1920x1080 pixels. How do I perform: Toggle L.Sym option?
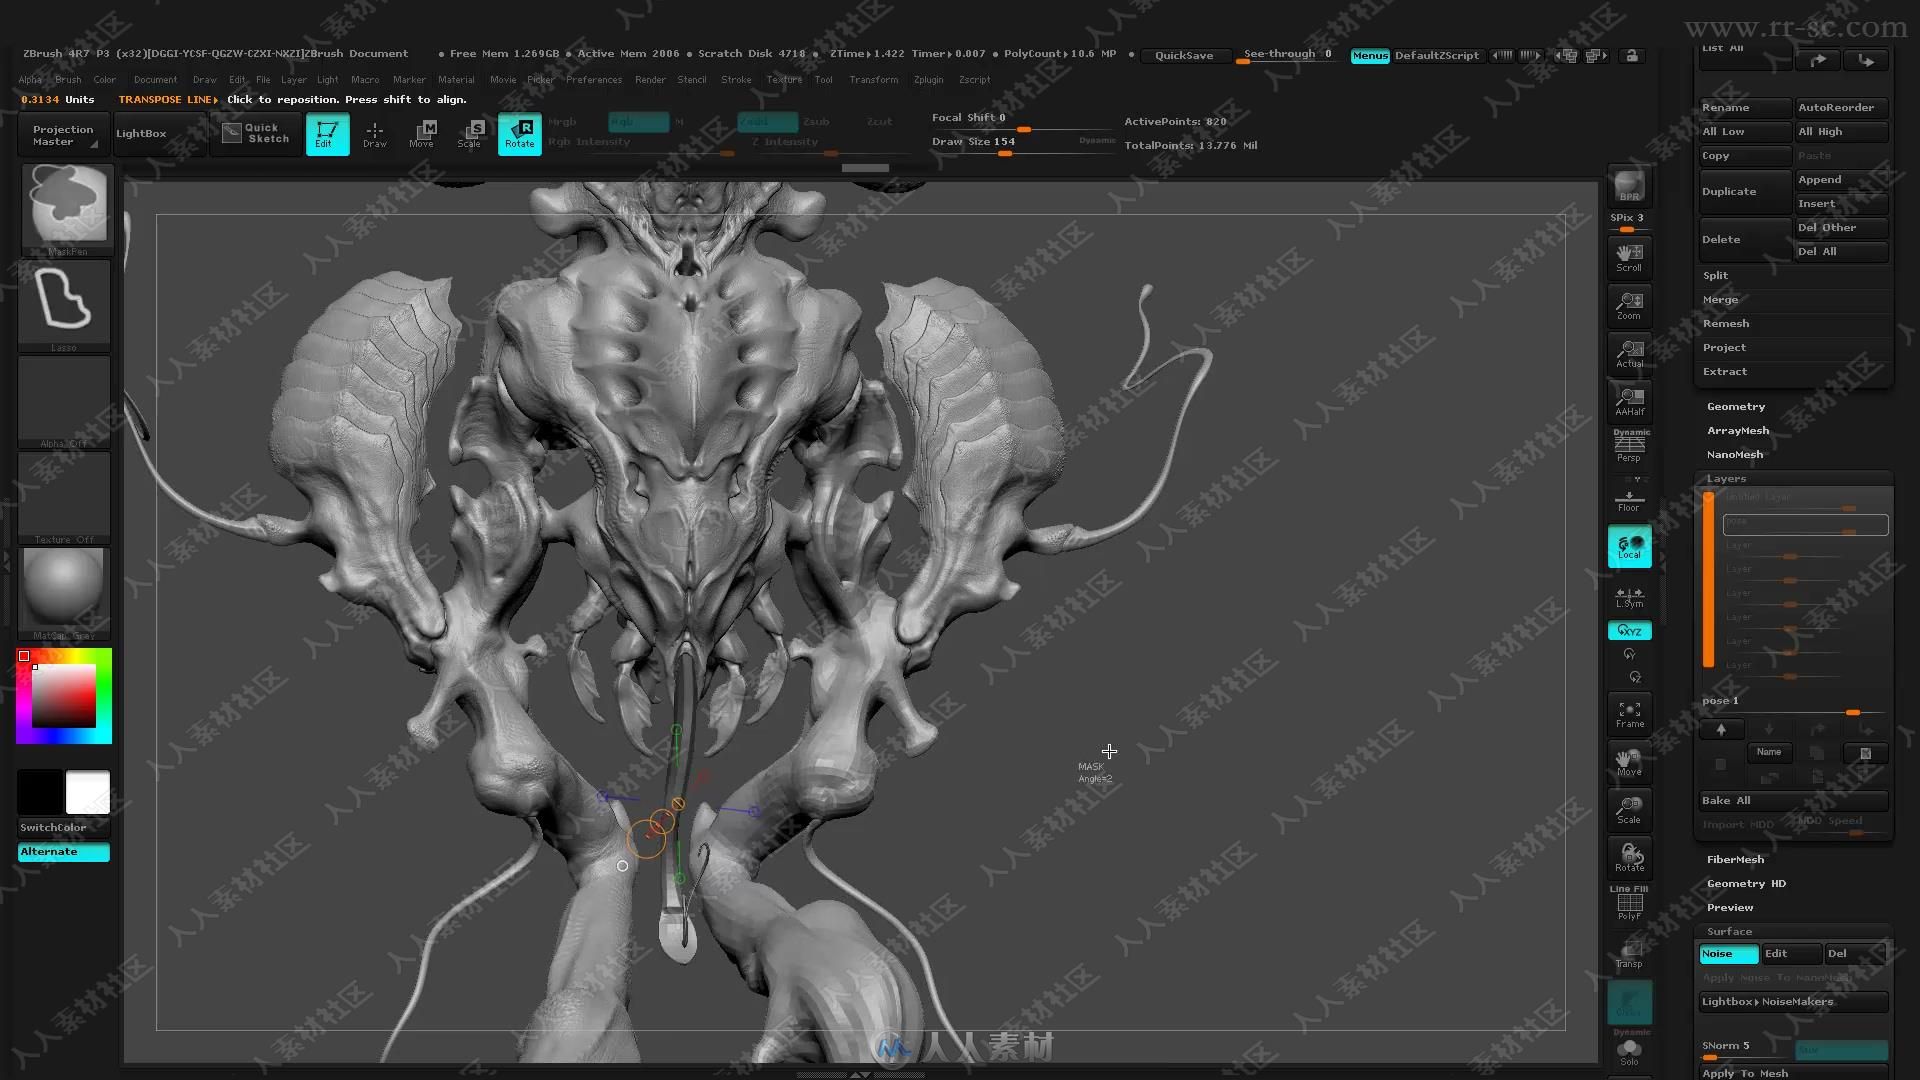click(x=1629, y=597)
